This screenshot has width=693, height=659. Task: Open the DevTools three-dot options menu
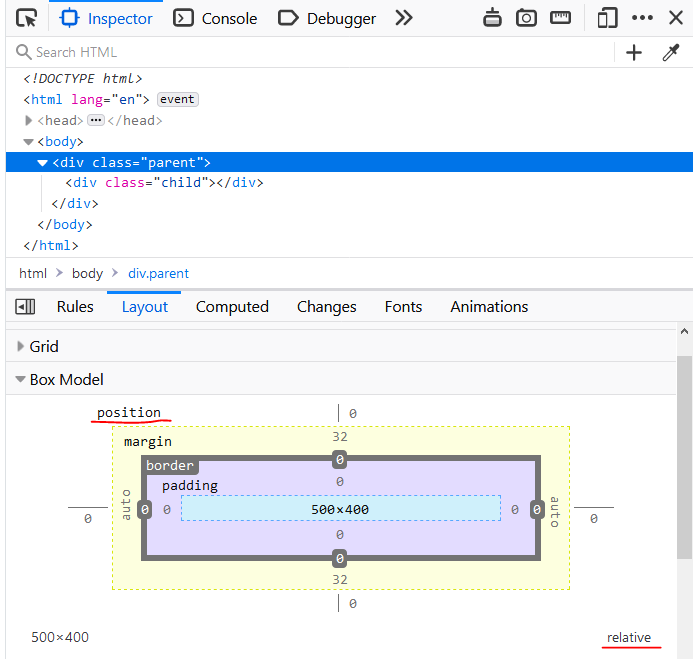pyautogui.click(x=642, y=18)
